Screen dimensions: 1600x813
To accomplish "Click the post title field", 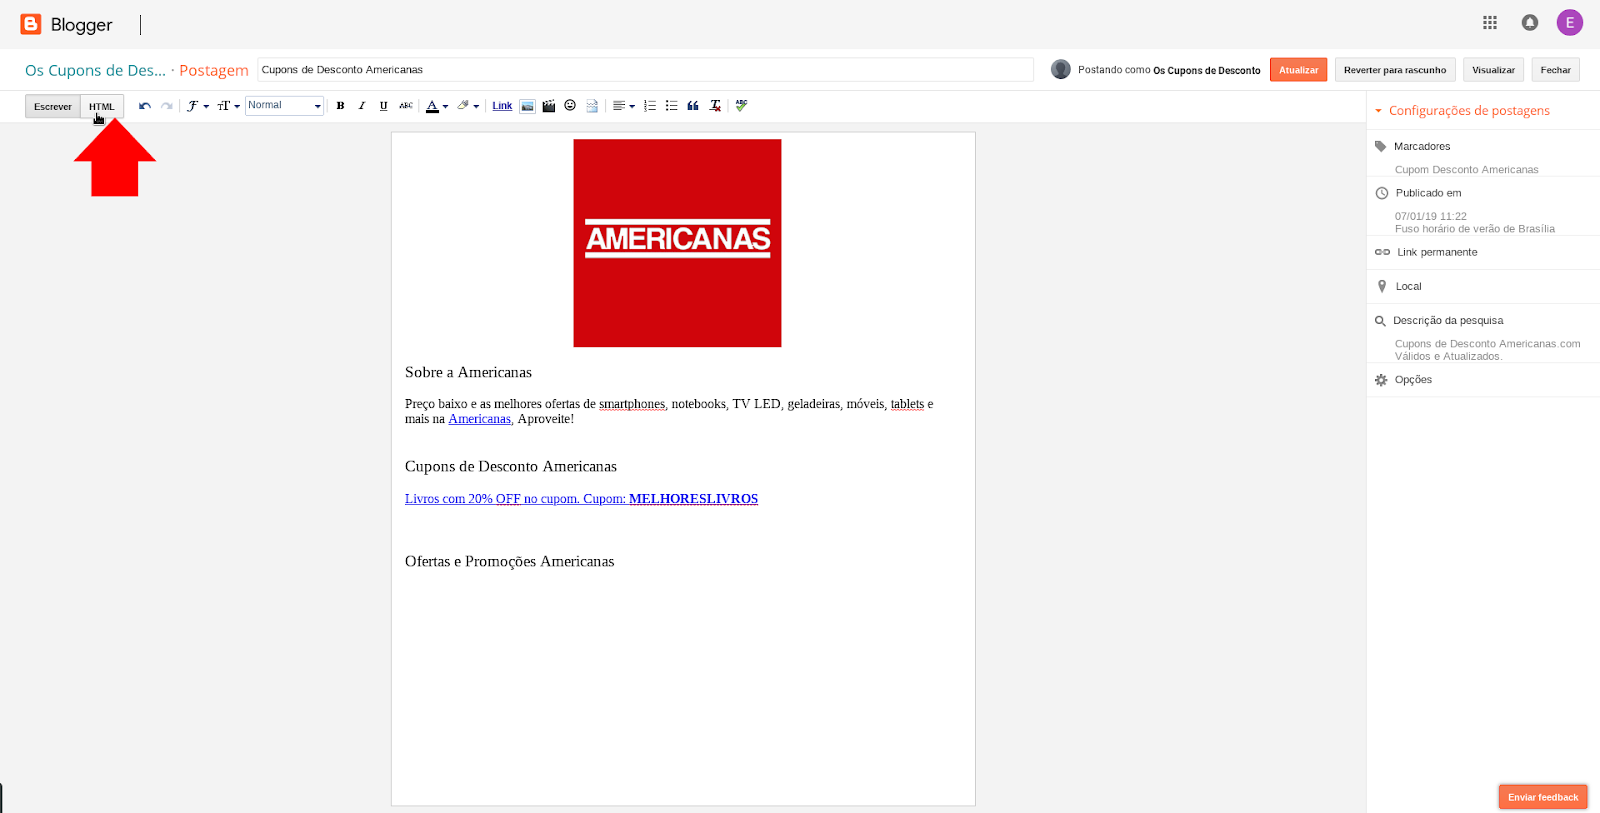I will pos(645,70).
